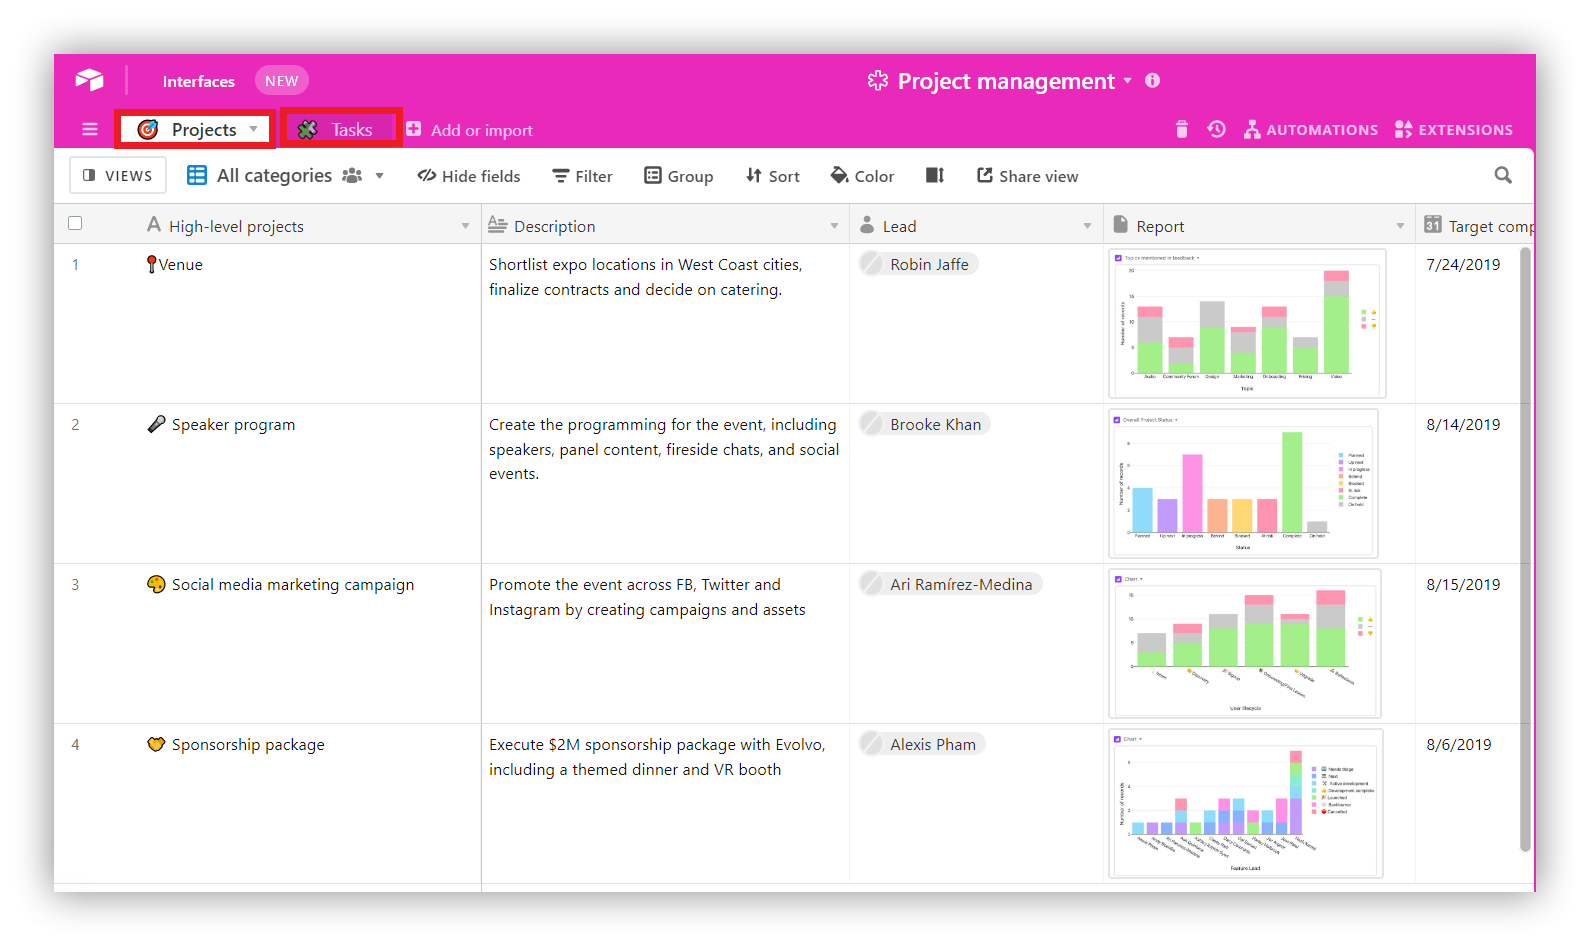Click the base info circle icon
Image resolution: width=1590 pixels, height=946 pixels.
1152,80
